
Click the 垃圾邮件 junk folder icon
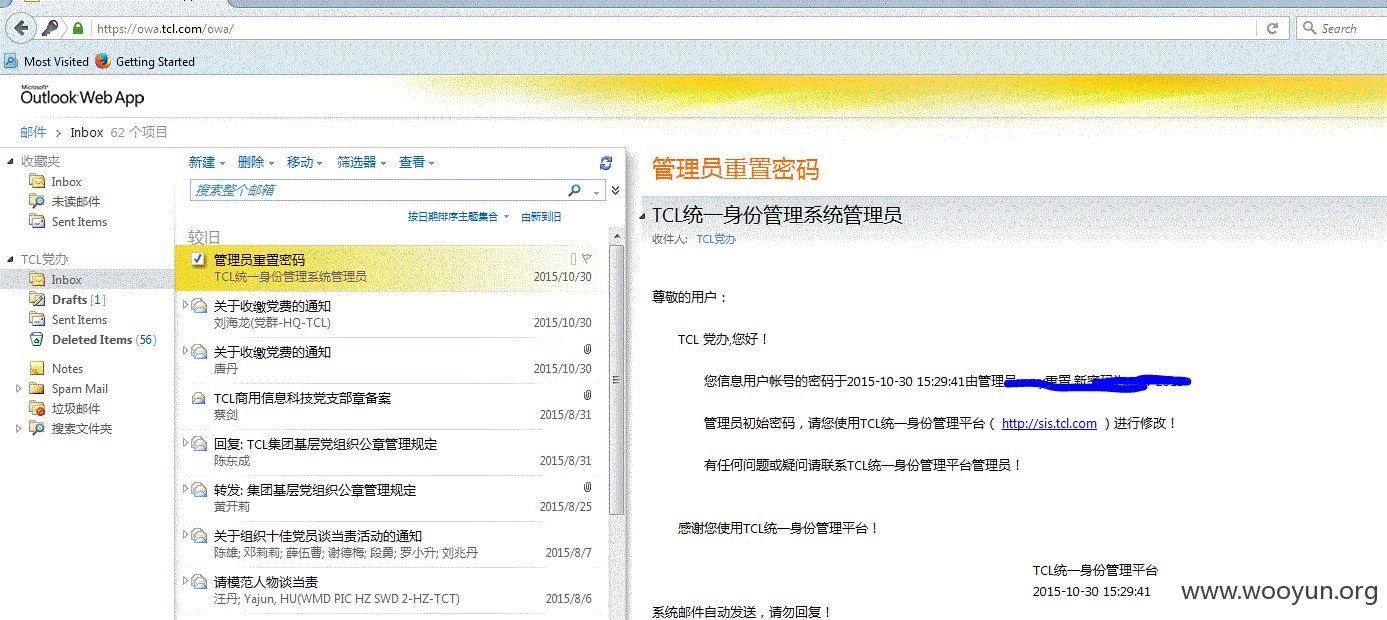[37, 409]
